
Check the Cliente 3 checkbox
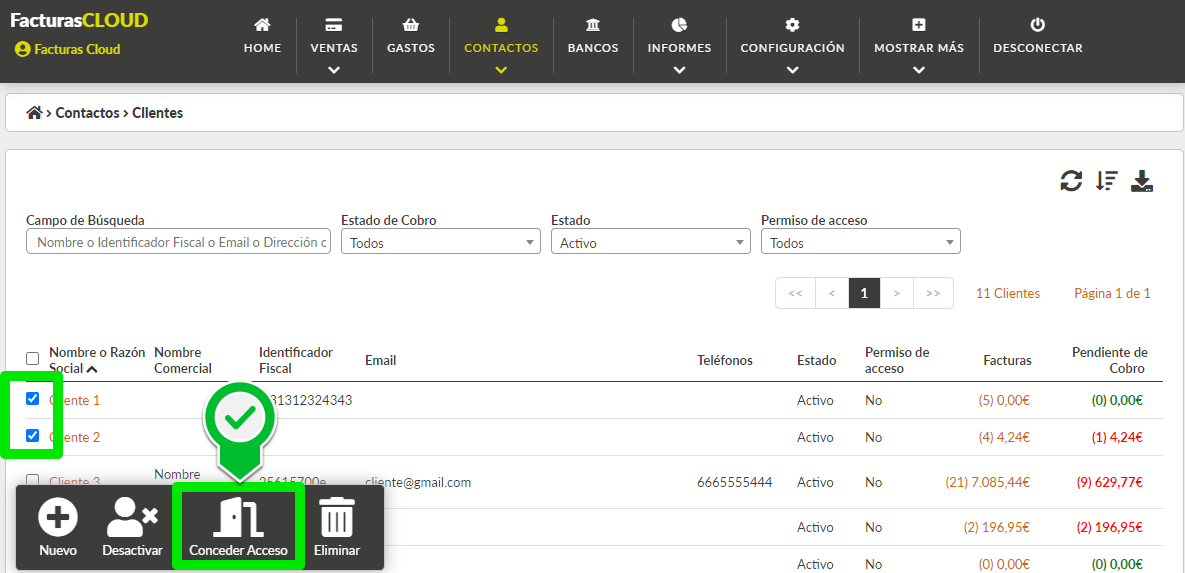(32, 480)
